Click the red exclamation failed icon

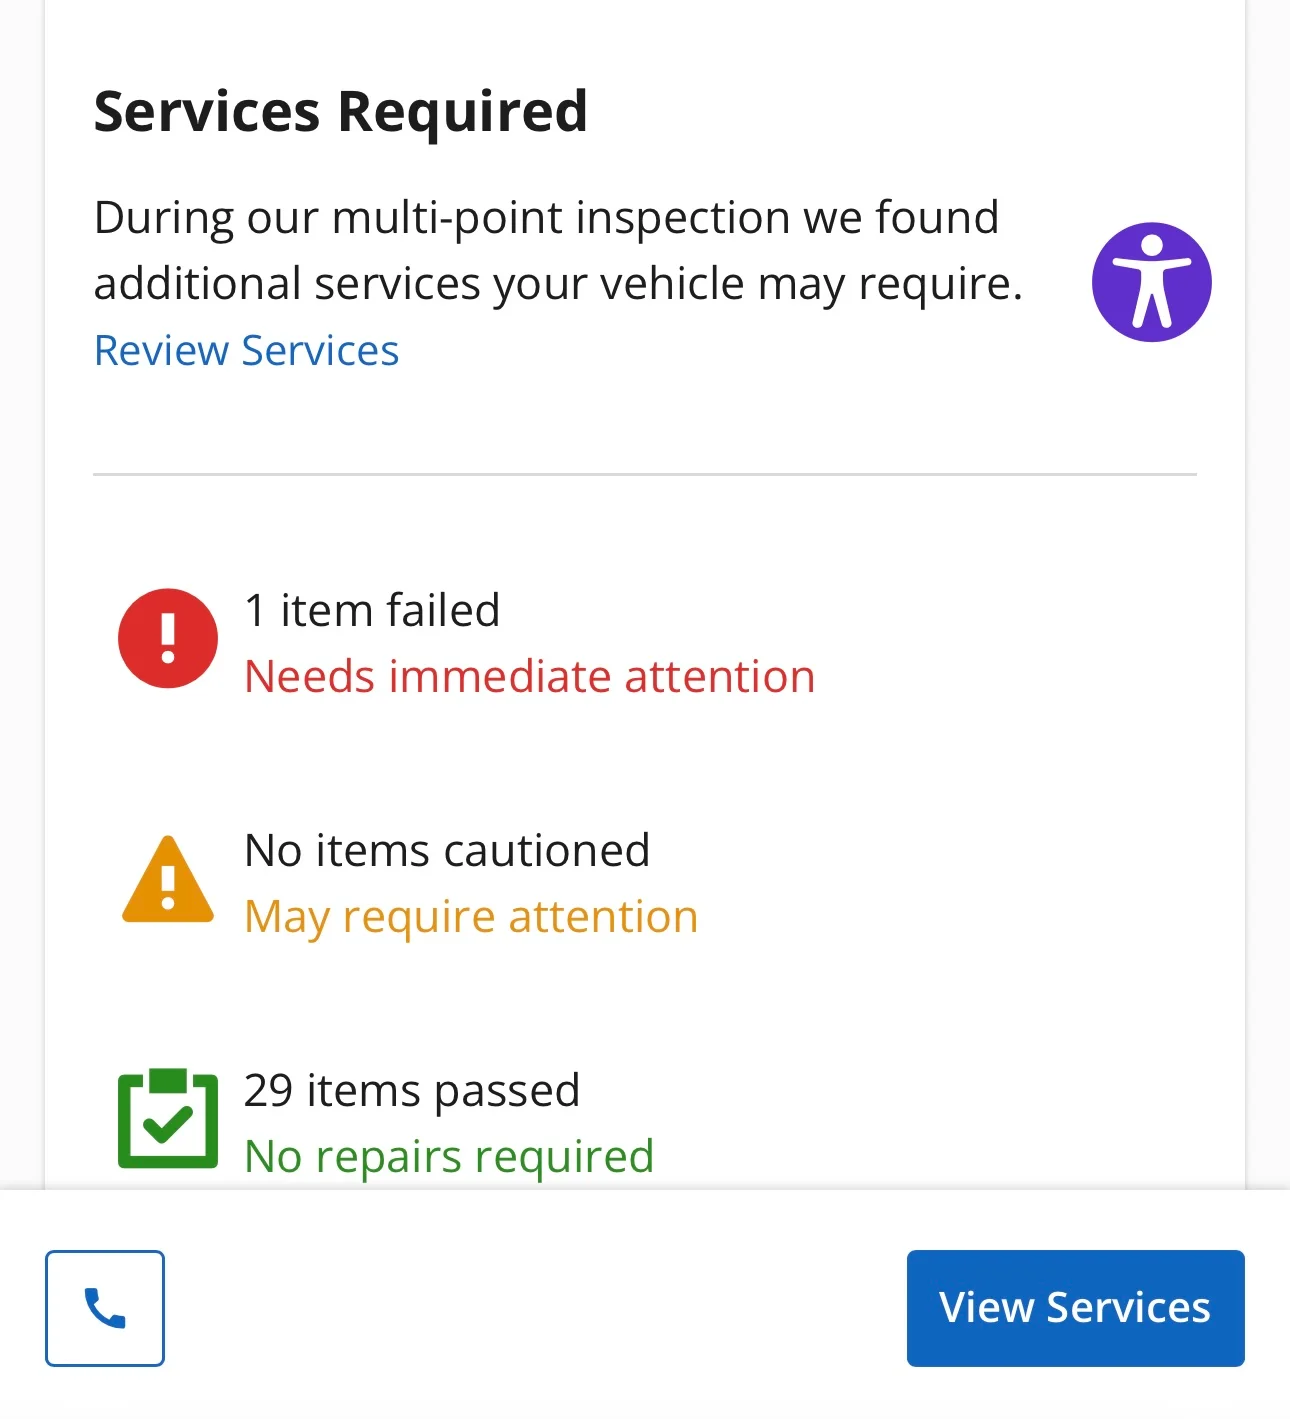(x=168, y=638)
